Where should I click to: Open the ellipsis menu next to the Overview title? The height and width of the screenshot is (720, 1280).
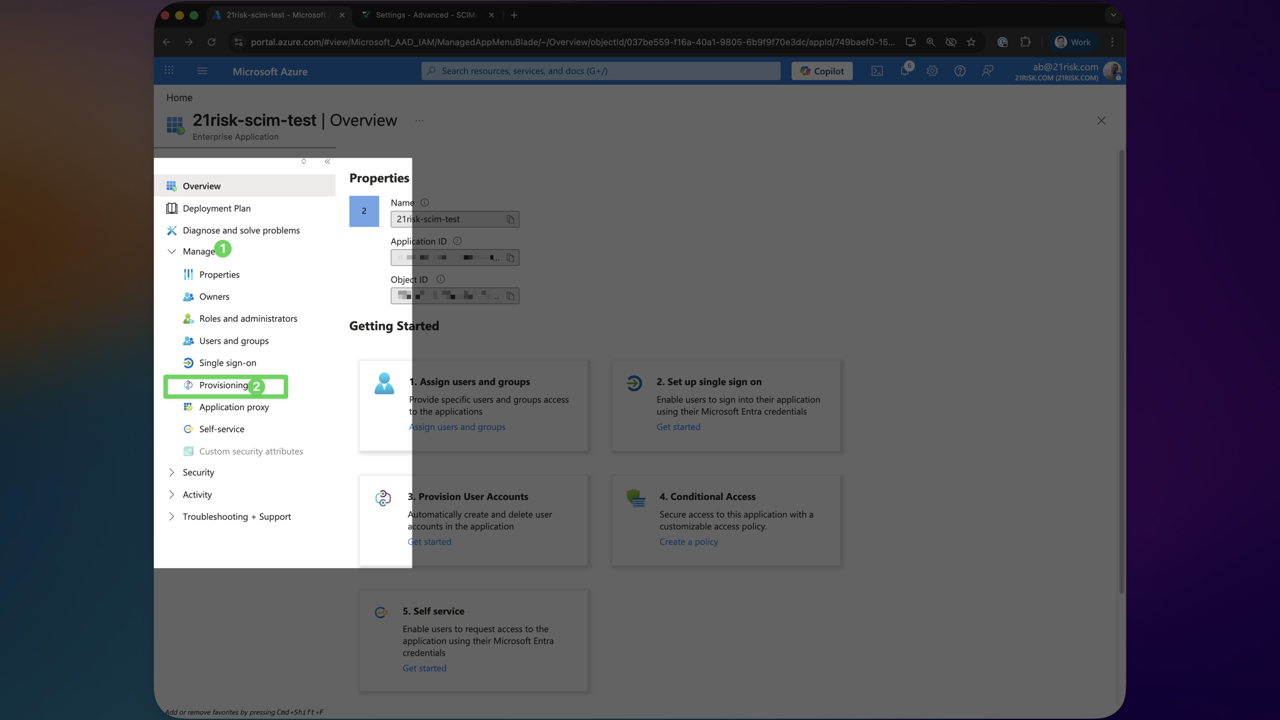click(x=419, y=120)
